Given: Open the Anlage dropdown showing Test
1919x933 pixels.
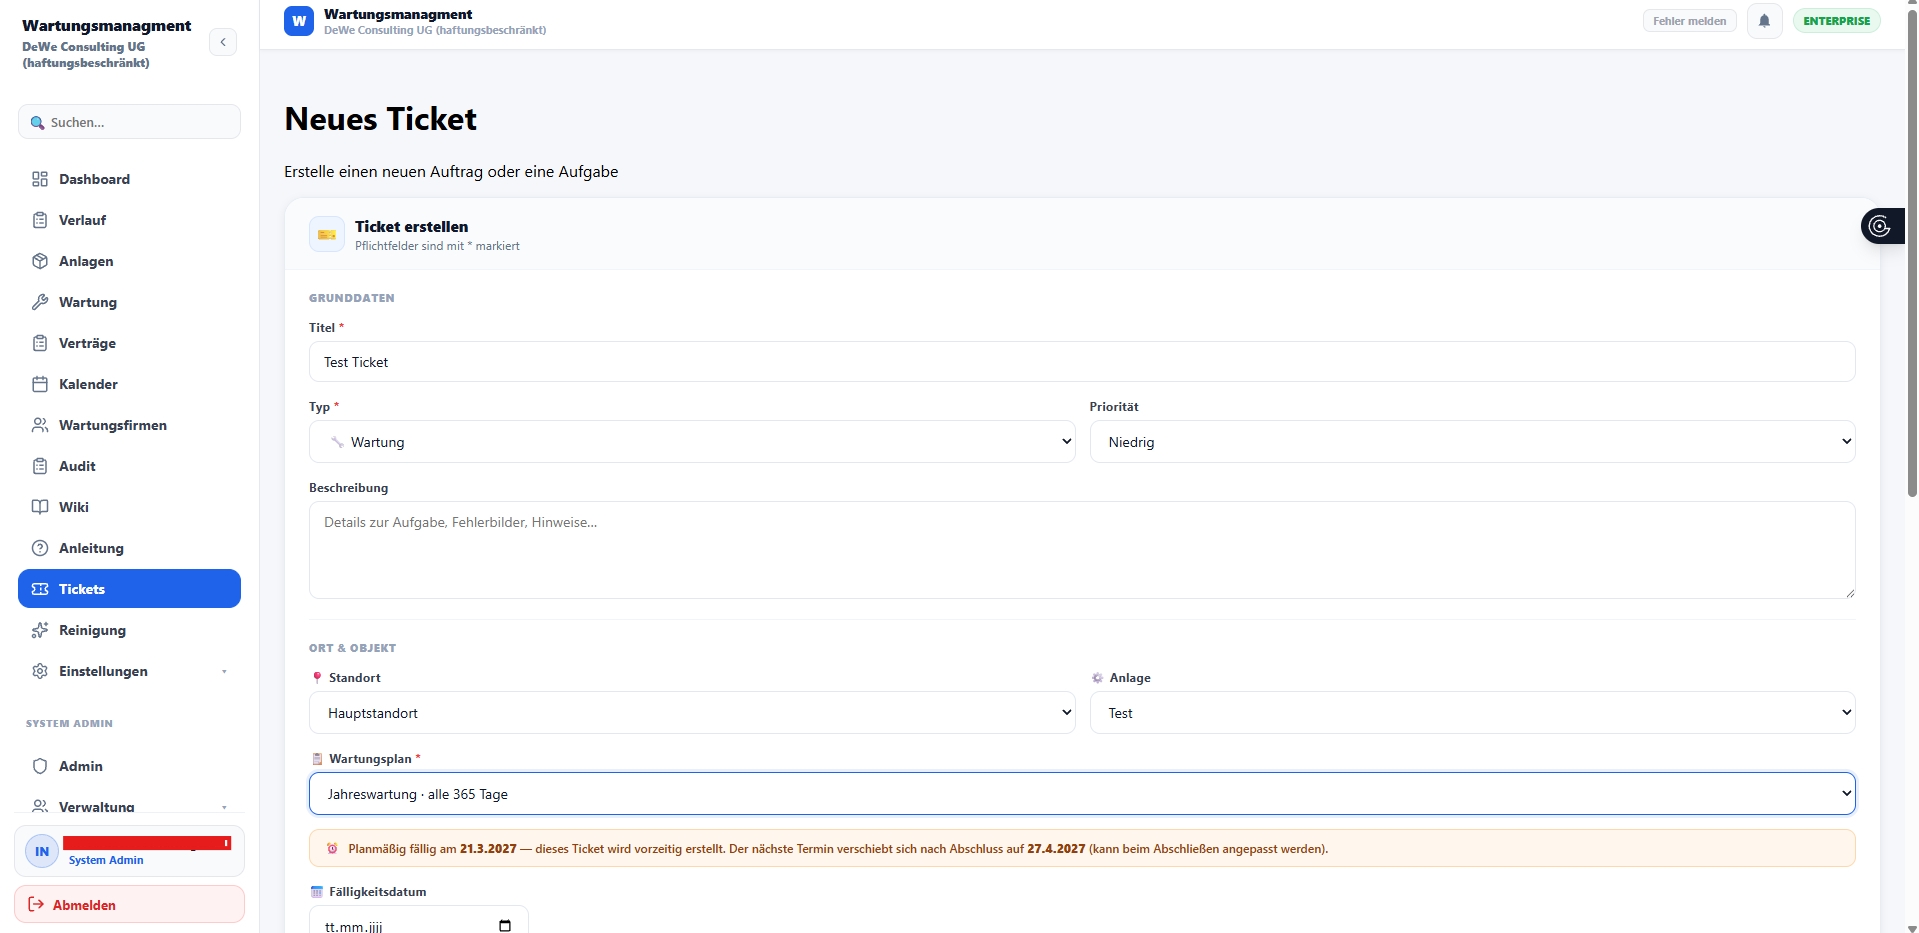Looking at the screenshot, I should coord(1472,713).
